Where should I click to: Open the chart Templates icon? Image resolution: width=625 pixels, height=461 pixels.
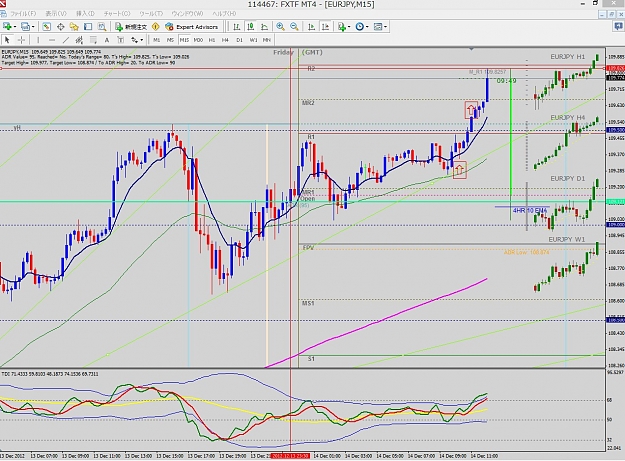point(377,27)
